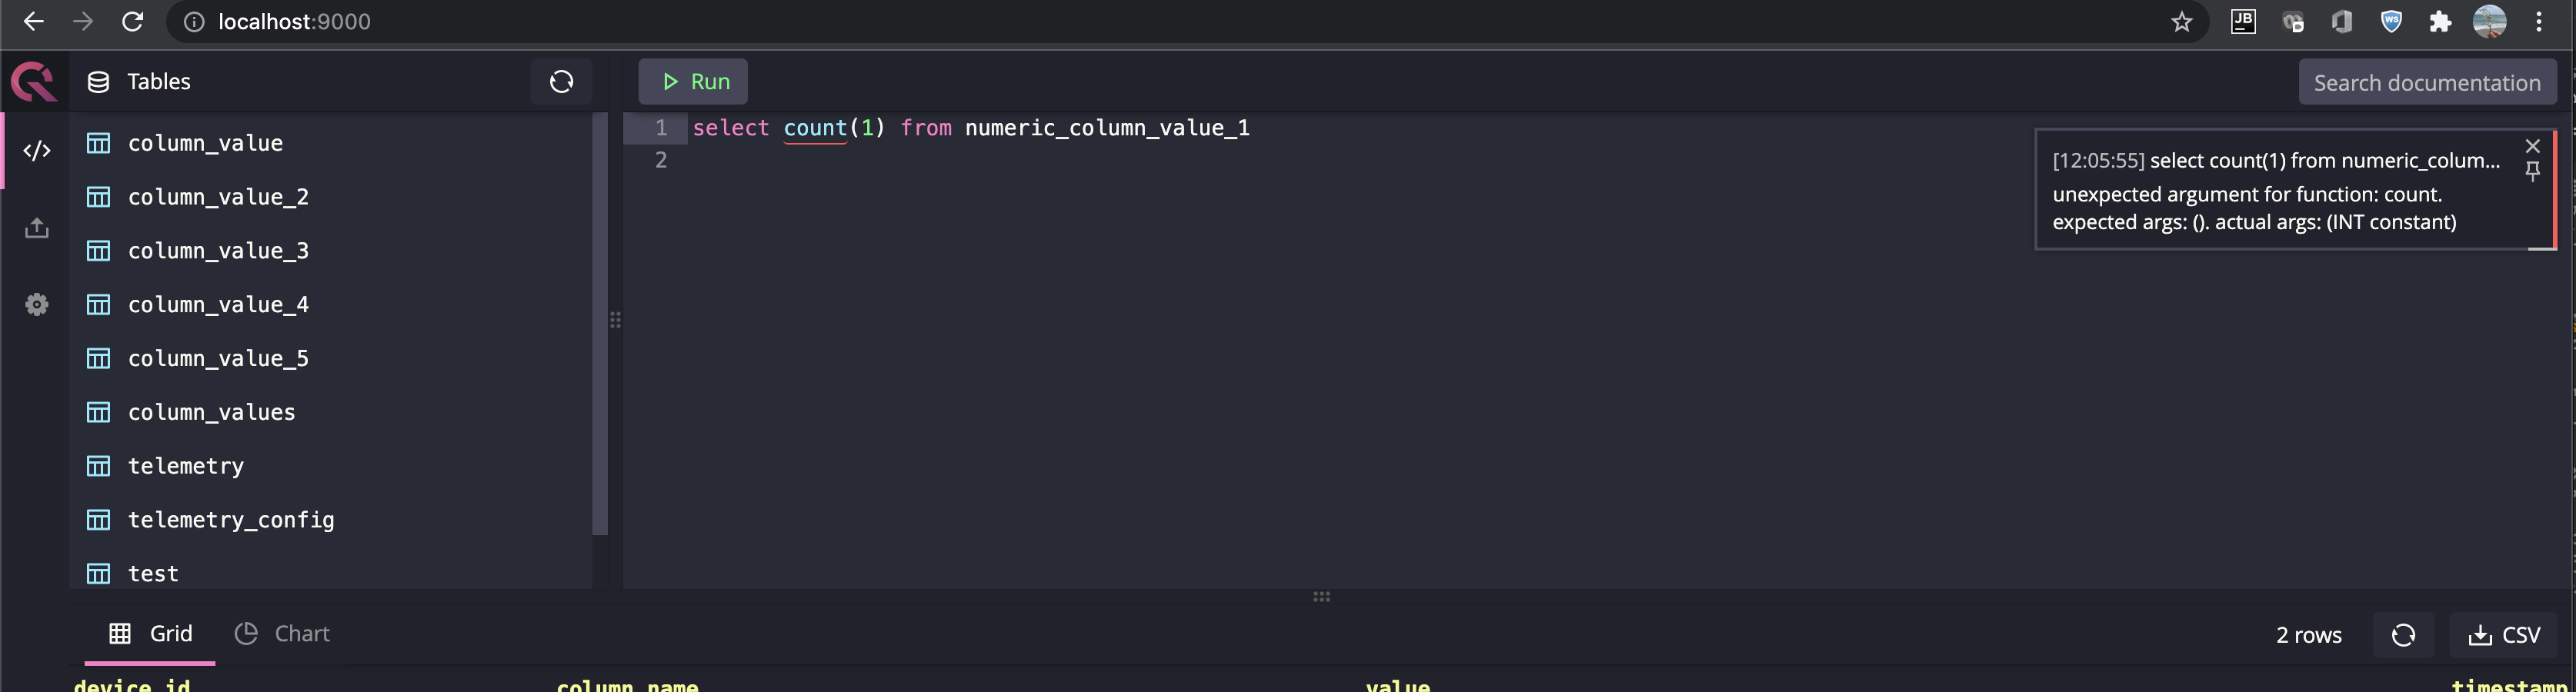The image size is (2576, 692).
Task: Open the console code editor icon
Action: point(37,151)
